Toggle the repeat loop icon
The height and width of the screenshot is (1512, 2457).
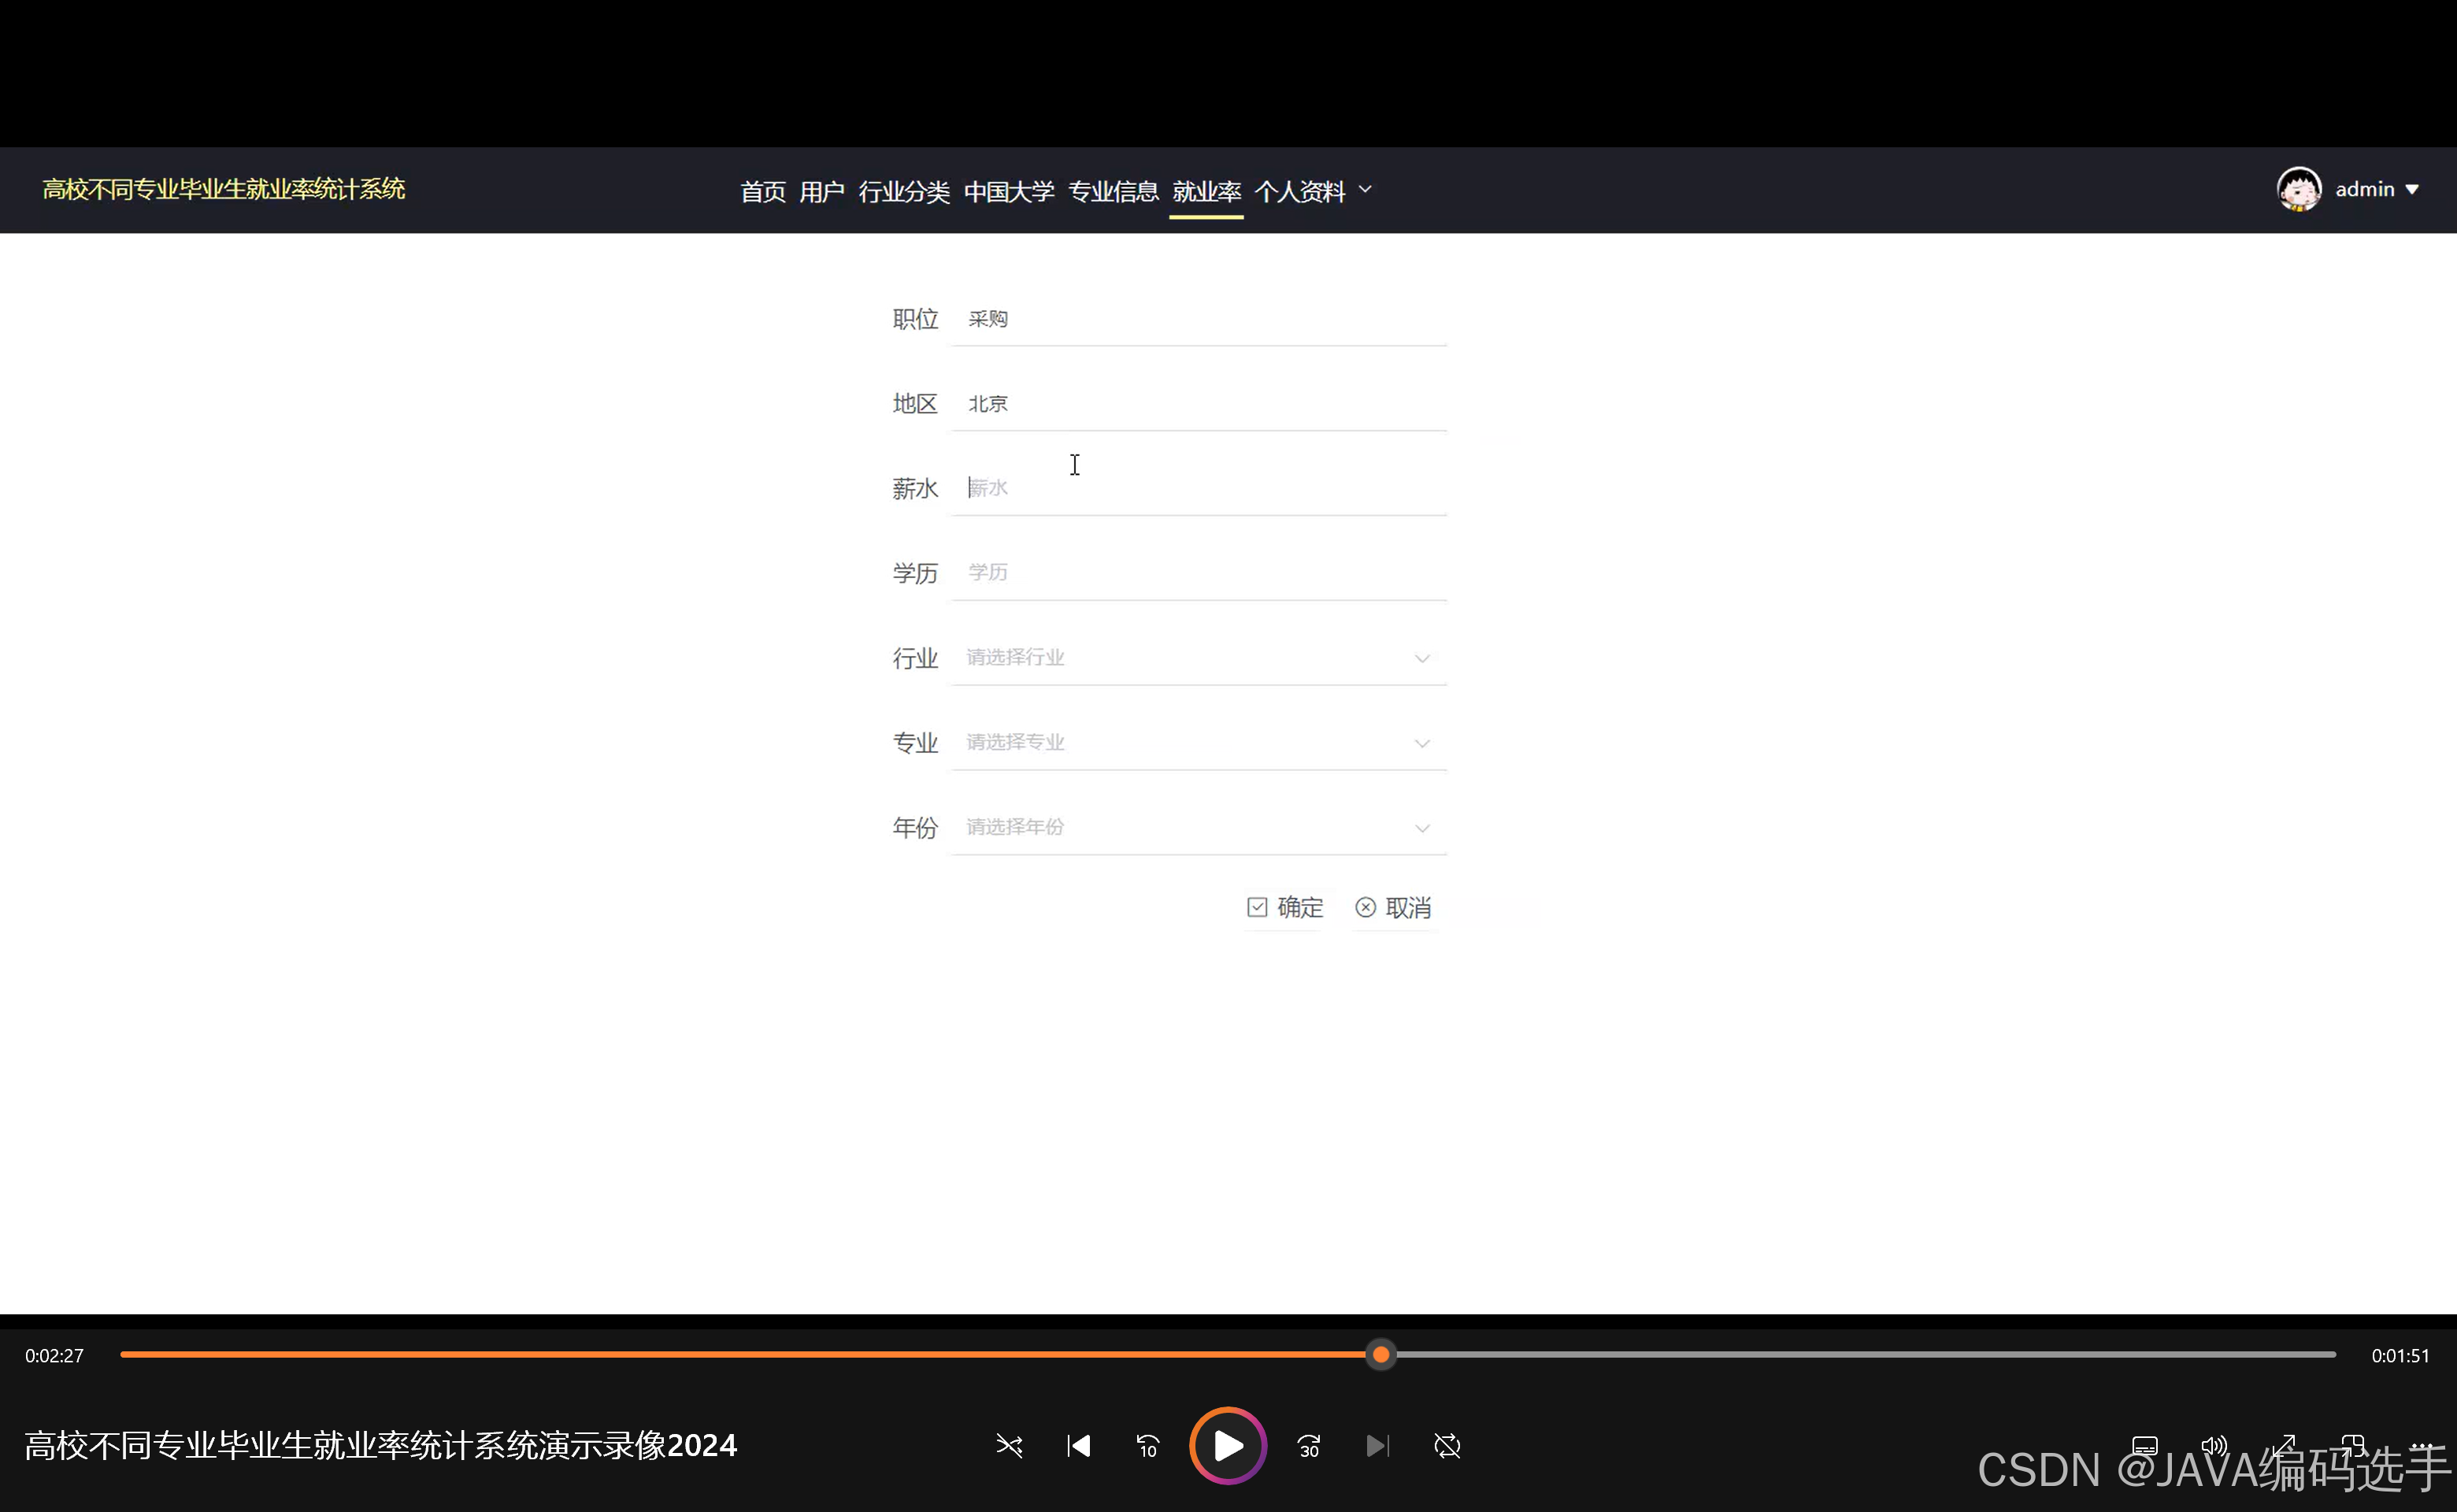[x=1447, y=1446]
